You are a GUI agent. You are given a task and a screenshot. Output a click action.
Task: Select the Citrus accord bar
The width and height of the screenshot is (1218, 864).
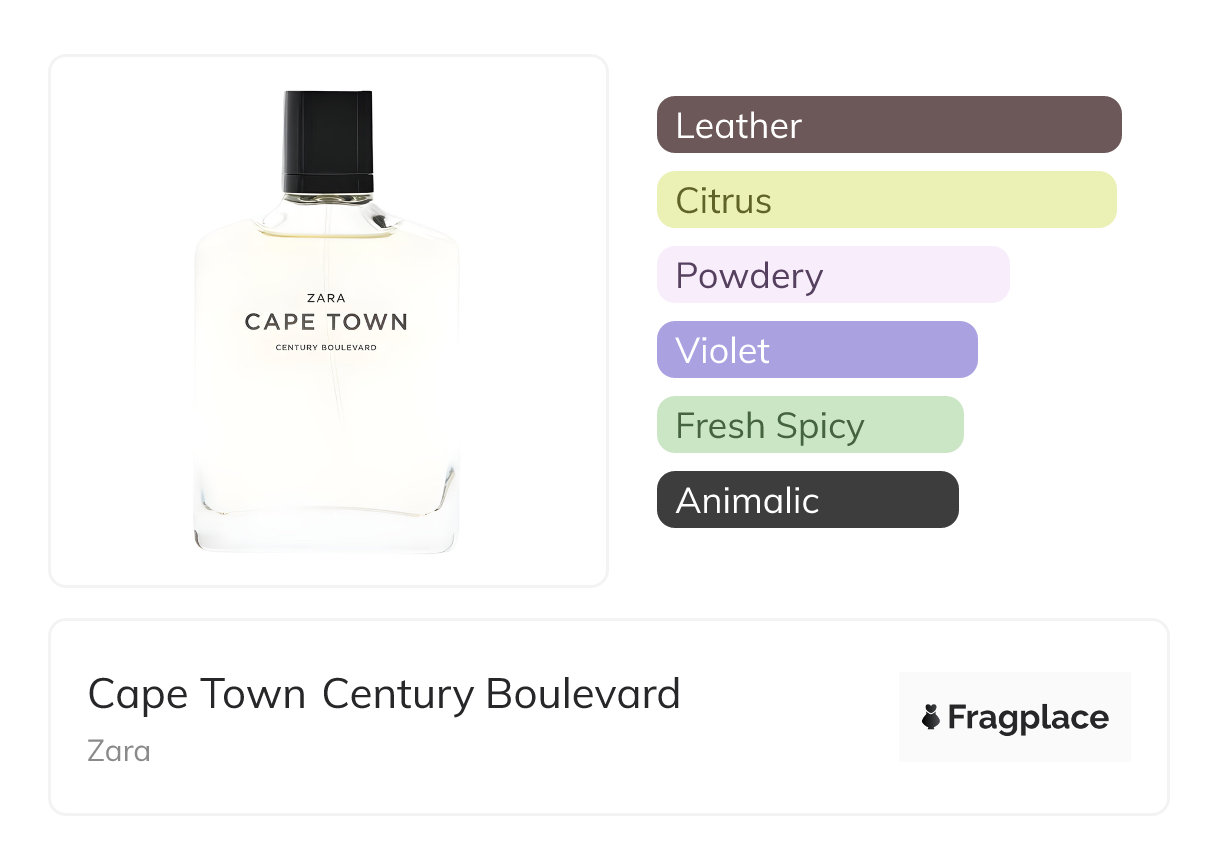[886, 200]
